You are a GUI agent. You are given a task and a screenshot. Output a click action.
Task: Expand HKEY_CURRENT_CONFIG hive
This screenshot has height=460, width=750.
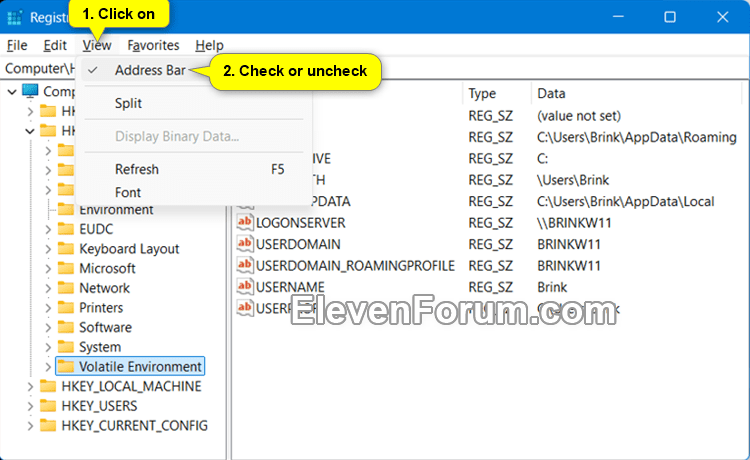coord(30,426)
